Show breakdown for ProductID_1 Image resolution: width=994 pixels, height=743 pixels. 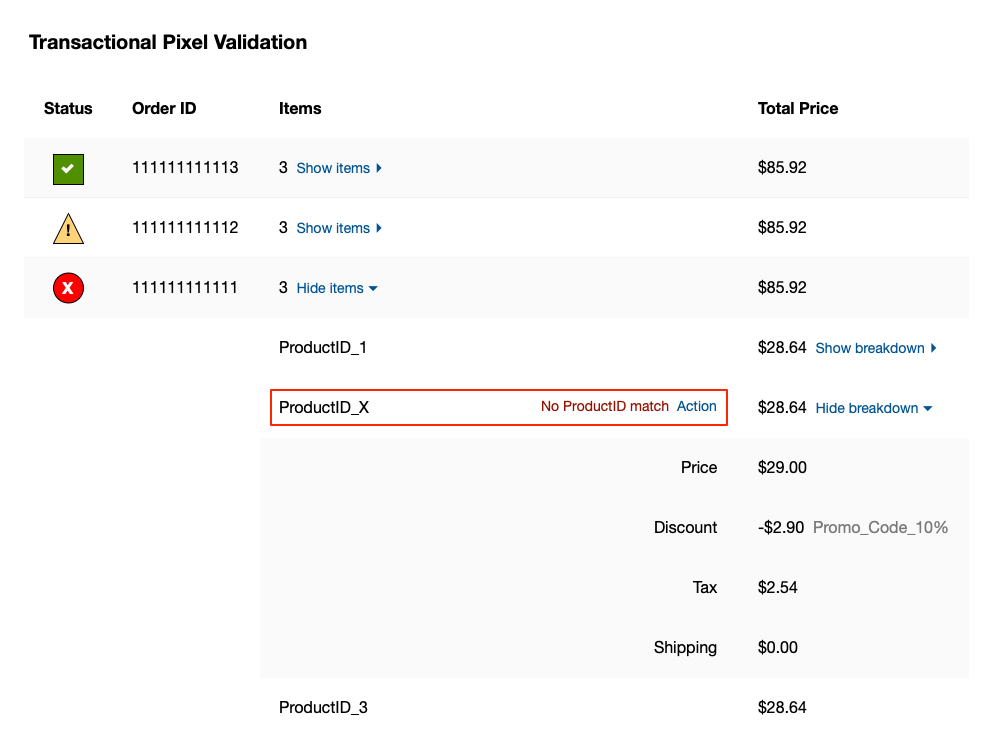coord(869,348)
